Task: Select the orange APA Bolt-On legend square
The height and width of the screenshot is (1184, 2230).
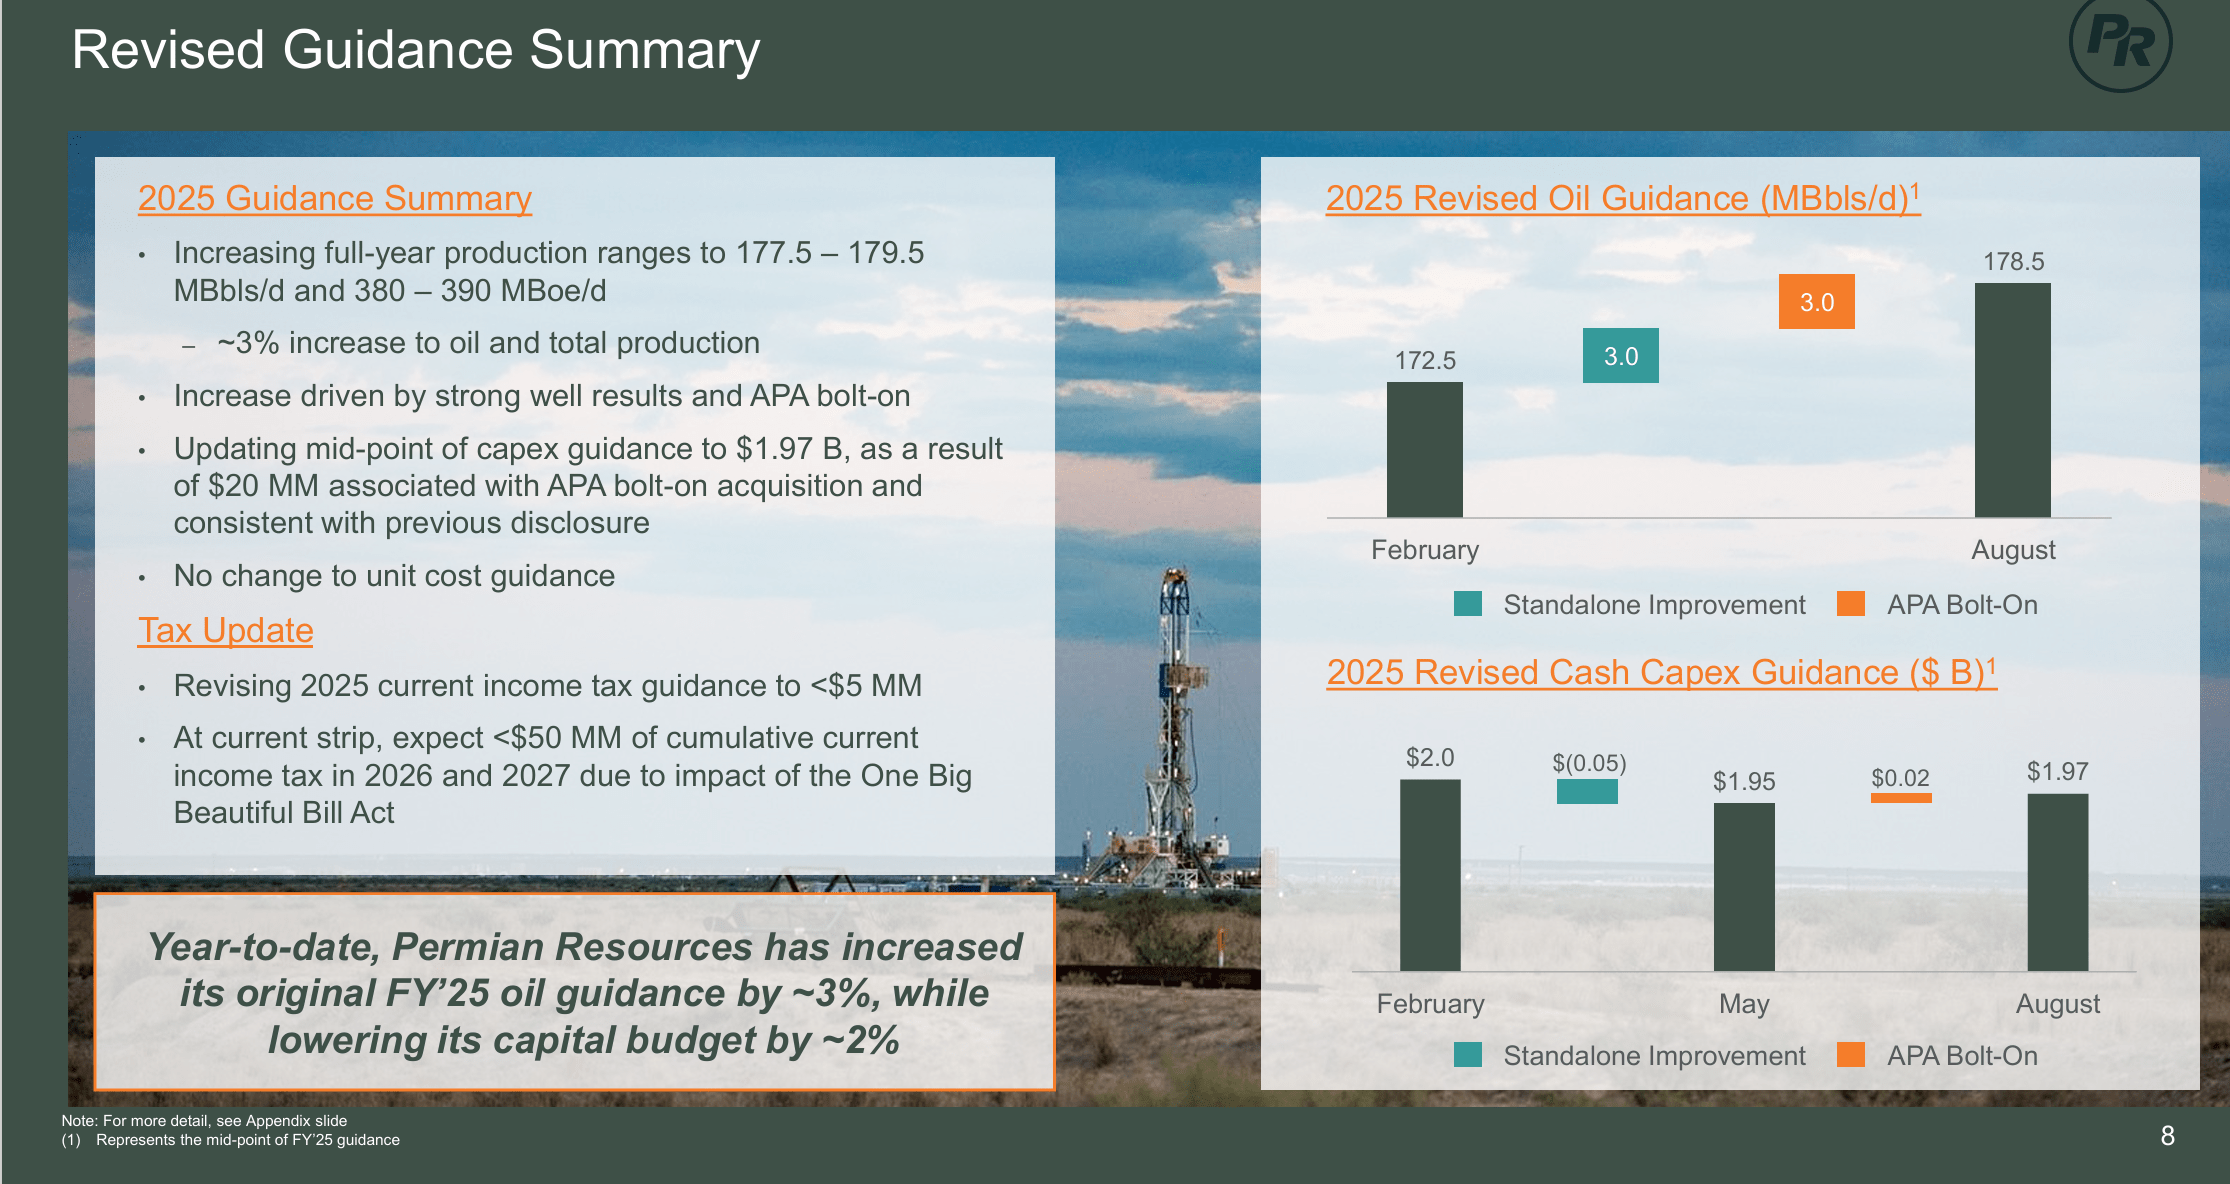Action: pos(1853,604)
